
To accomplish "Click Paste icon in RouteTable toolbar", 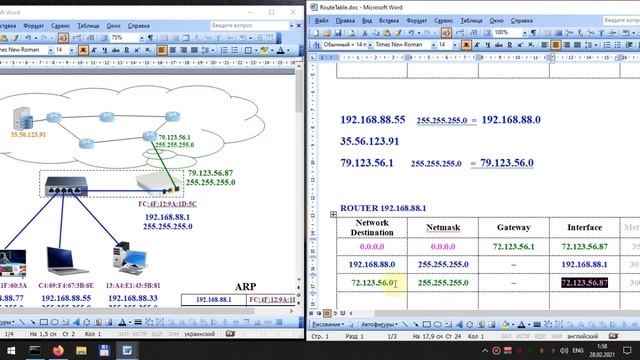I will pos(387,33).
